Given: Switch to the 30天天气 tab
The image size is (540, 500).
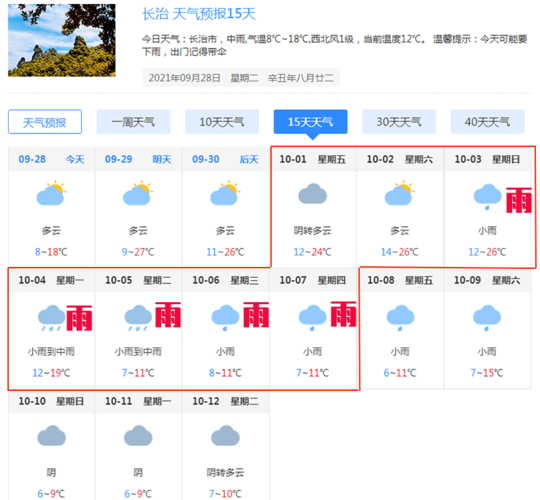Looking at the screenshot, I should coord(399,122).
